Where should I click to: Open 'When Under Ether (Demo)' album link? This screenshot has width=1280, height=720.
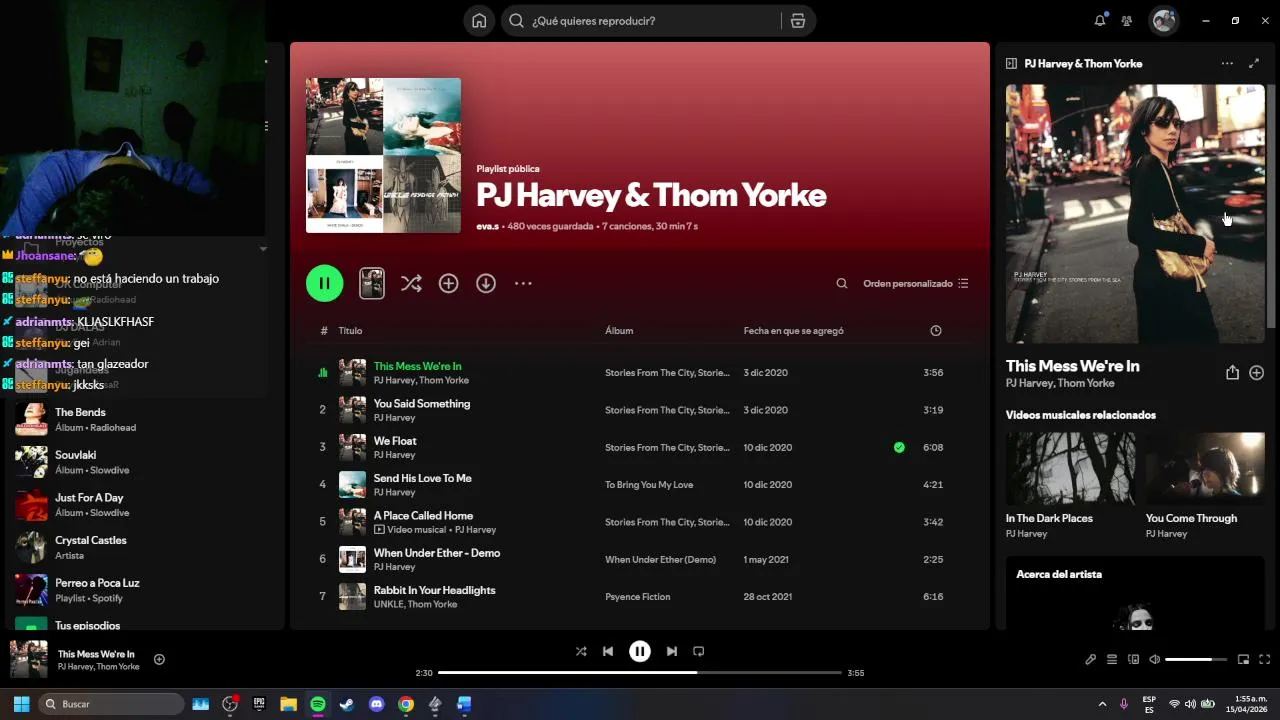pos(660,560)
